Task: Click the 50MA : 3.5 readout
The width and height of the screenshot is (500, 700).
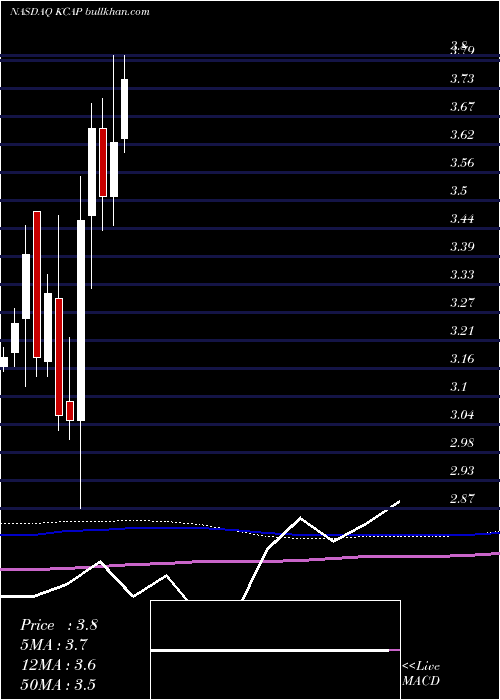Action: coord(58,685)
